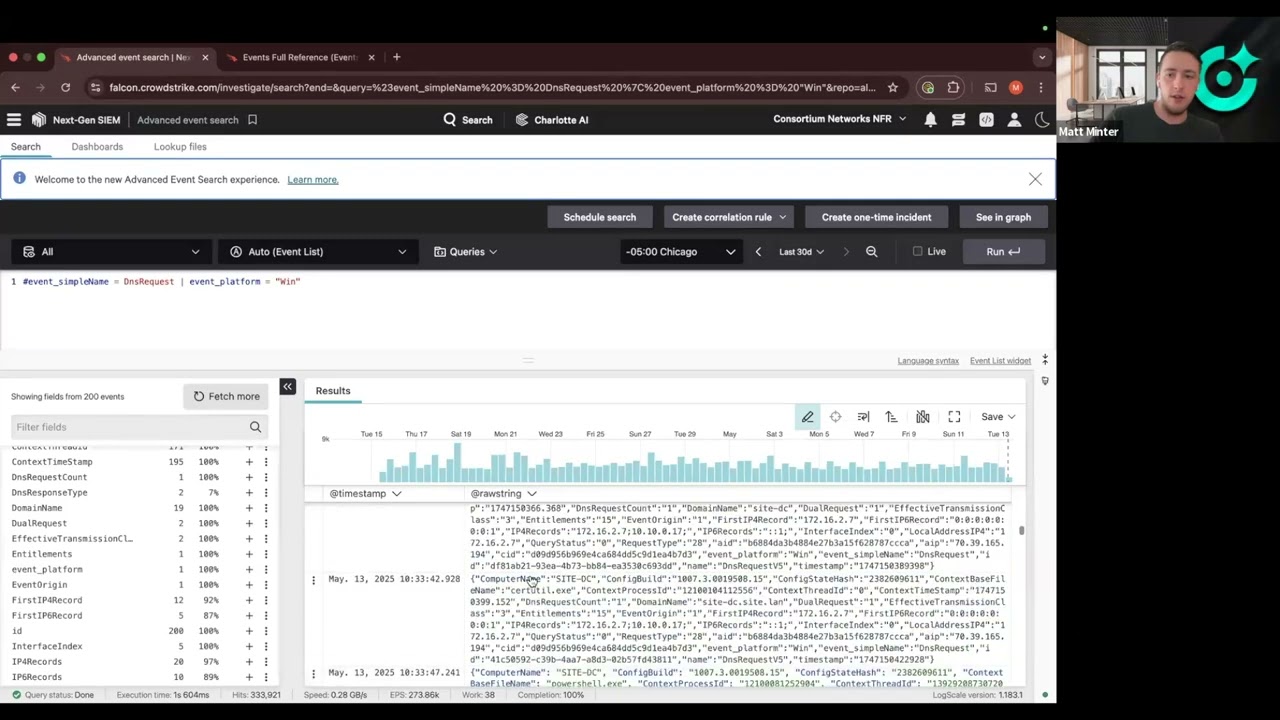Switch to the Lookup files tab

[180, 147]
